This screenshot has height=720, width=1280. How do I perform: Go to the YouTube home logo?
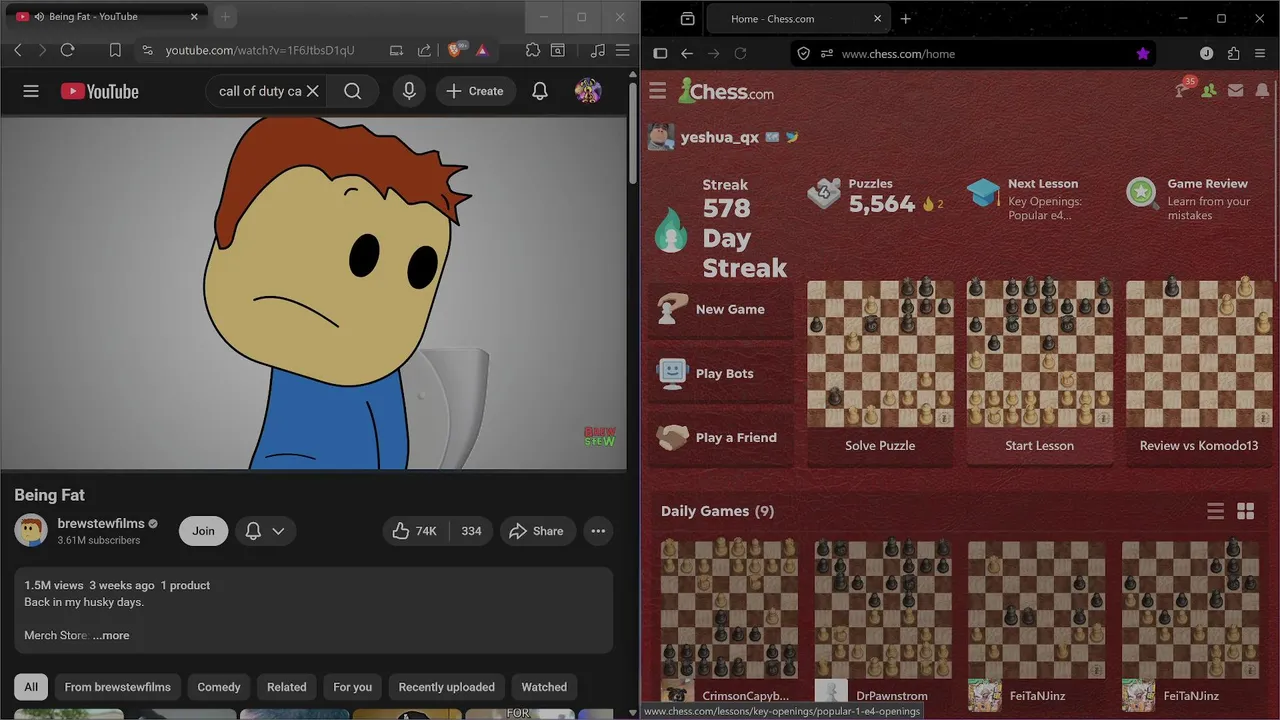pos(100,91)
